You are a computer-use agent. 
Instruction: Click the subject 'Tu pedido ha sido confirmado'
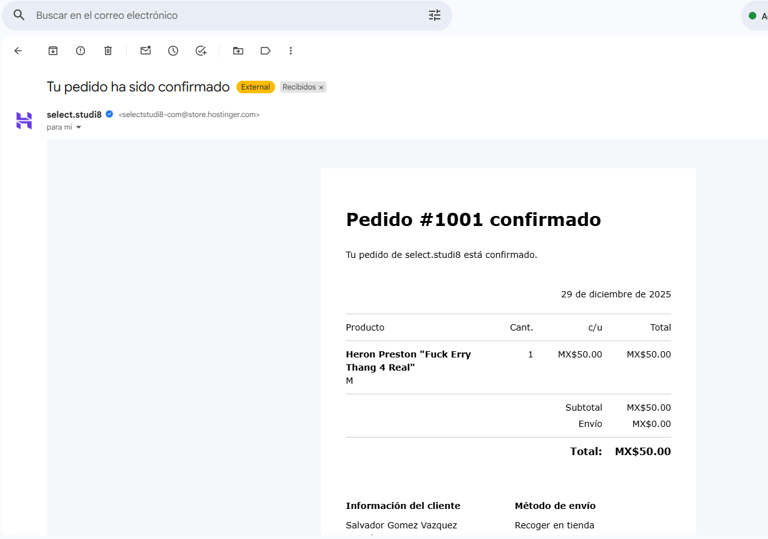coord(138,87)
